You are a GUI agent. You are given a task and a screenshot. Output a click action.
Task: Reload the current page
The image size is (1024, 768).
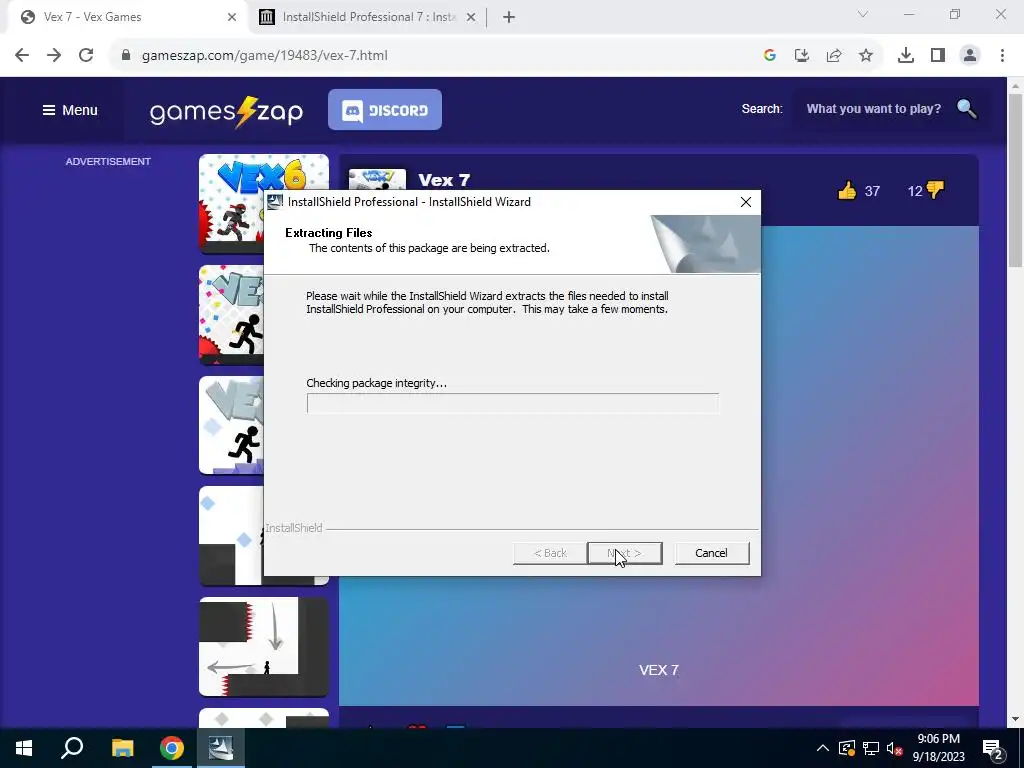coord(86,56)
